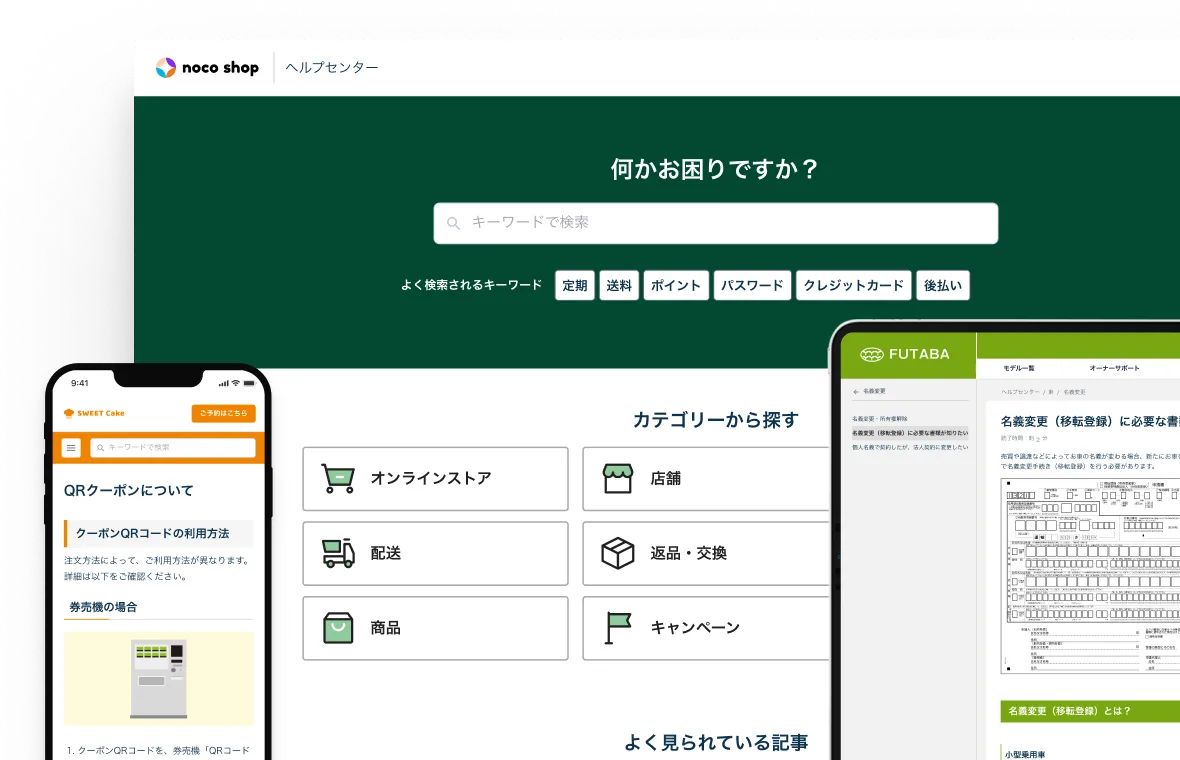Image resolution: width=1180 pixels, height=760 pixels.
Task: Open the hamburger menu in SWEET Cake app
Action: click(x=71, y=448)
